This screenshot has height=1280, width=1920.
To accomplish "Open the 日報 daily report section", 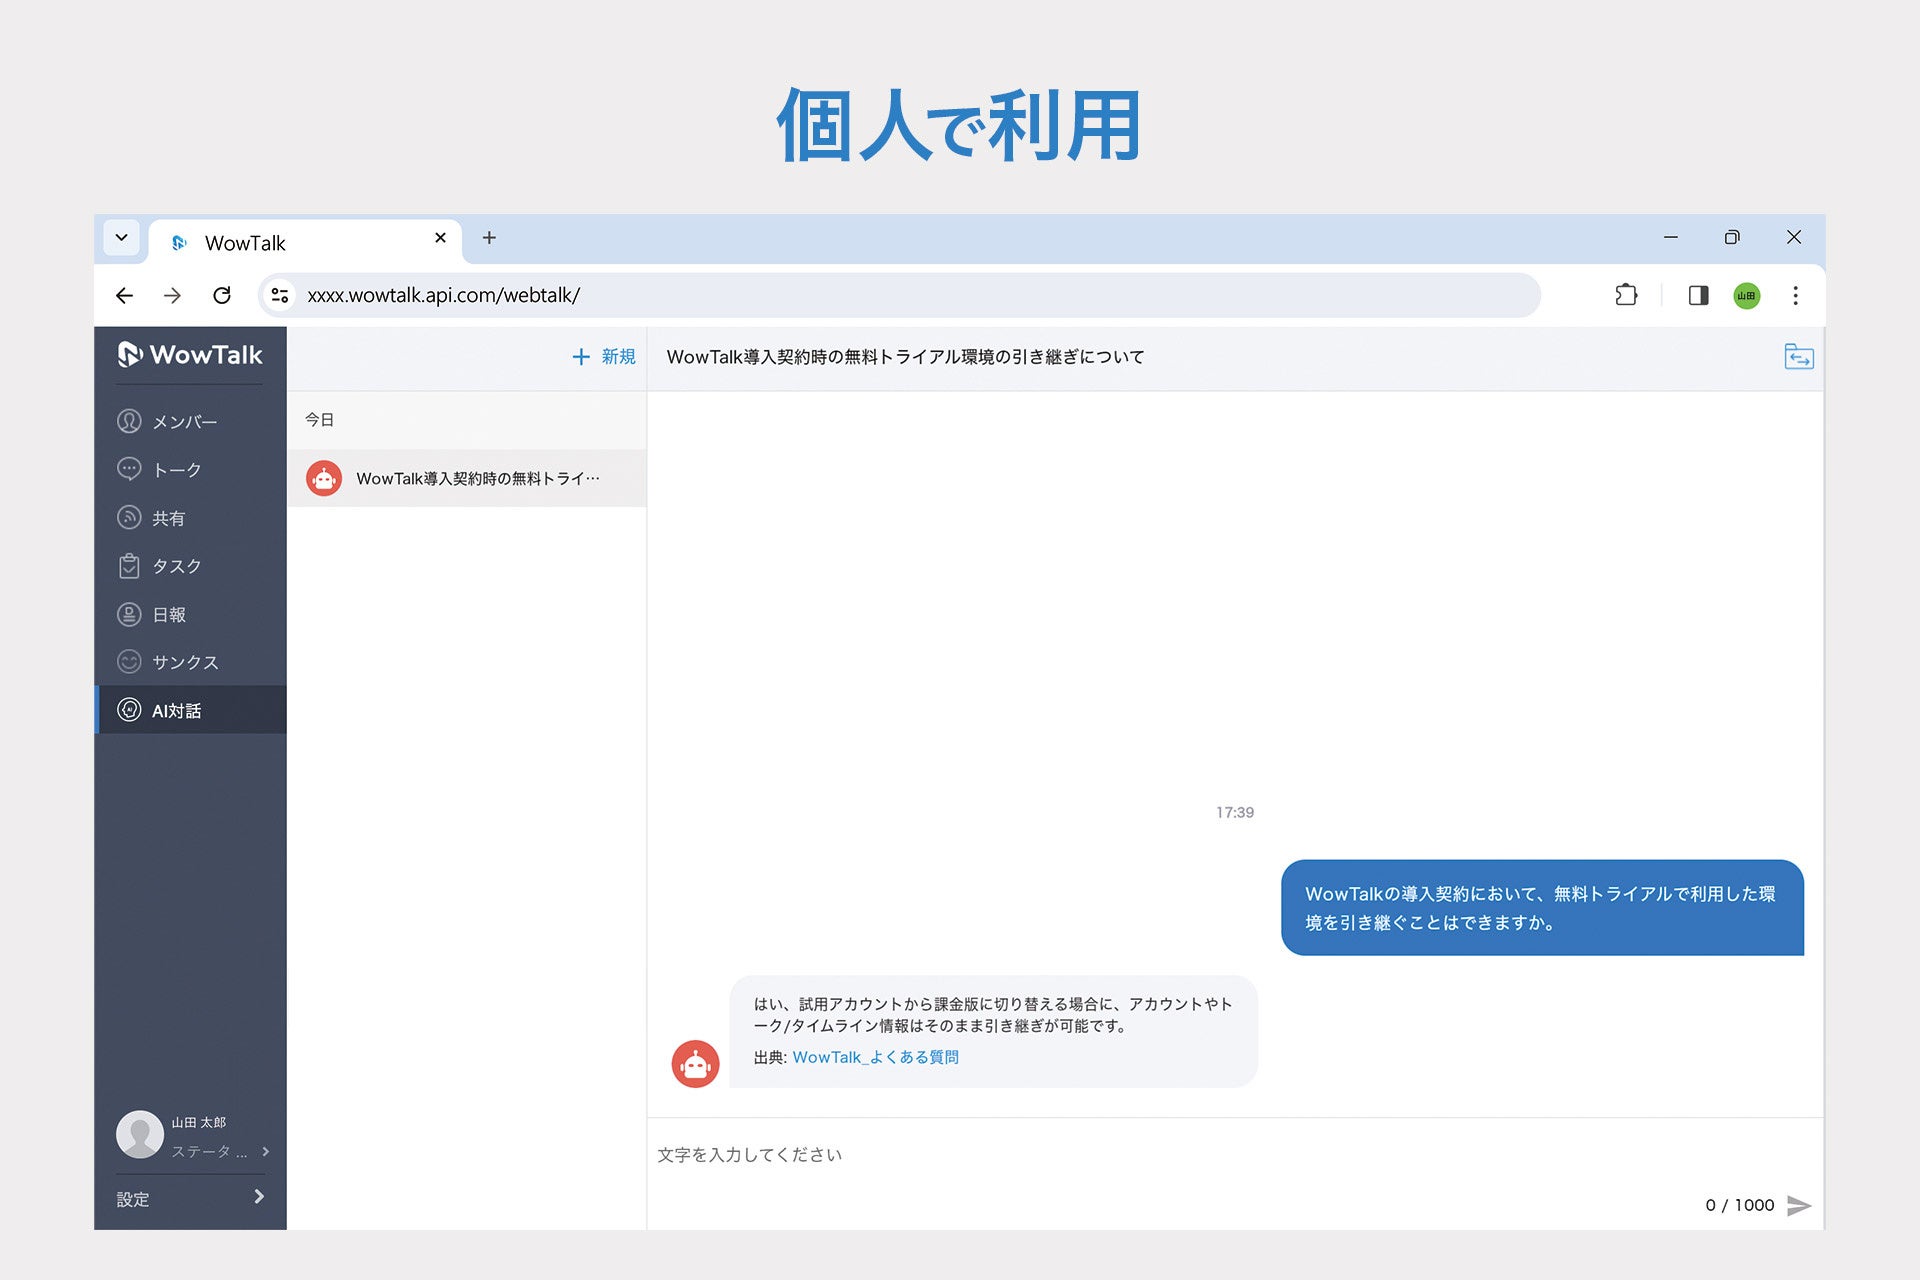I will coord(168,614).
